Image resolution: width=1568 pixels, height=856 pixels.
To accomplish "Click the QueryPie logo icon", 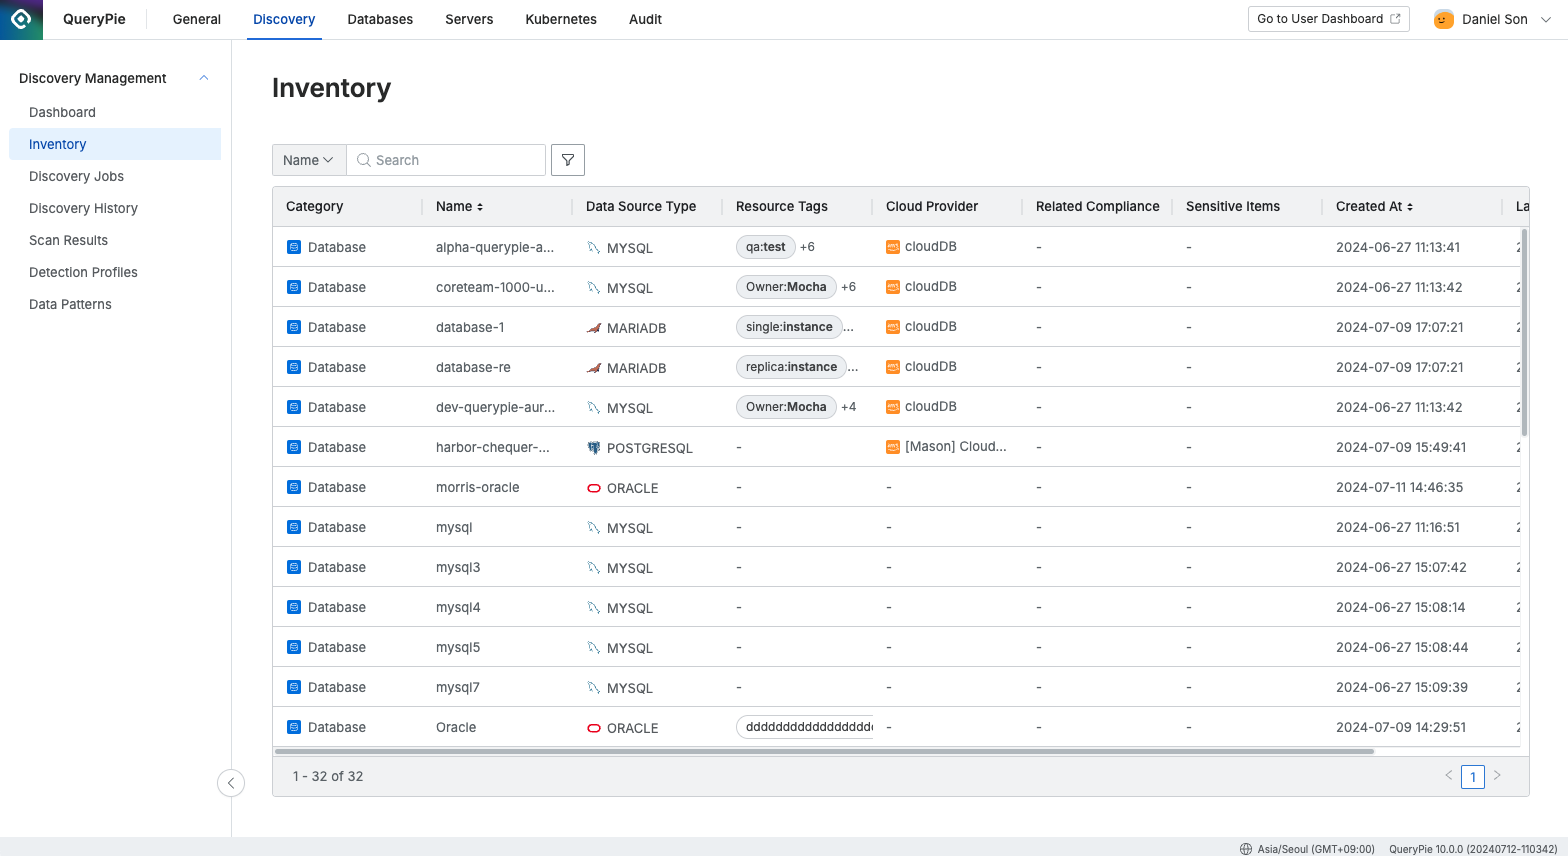I will (x=21, y=19).
